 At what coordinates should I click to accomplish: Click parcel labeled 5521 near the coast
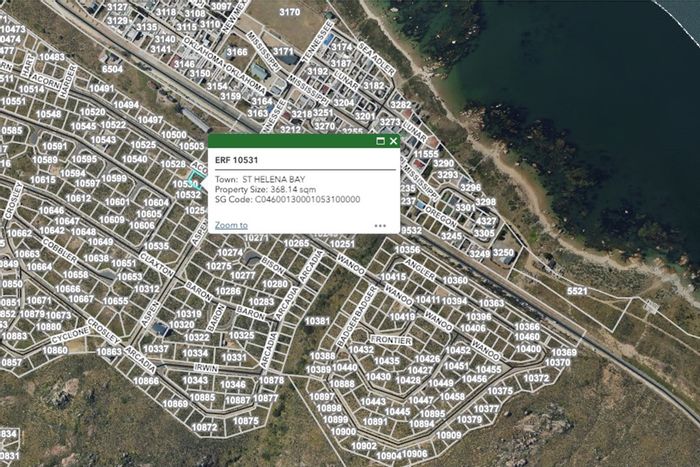(x=577, y=291)
